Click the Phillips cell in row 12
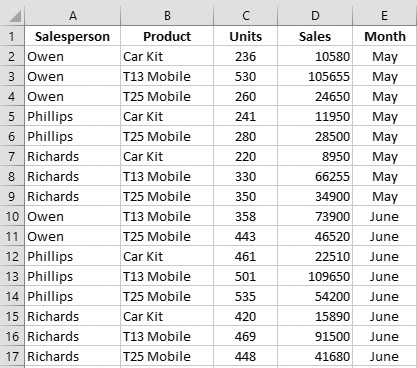This screenshot has width=417, height=368. point(73,256)
